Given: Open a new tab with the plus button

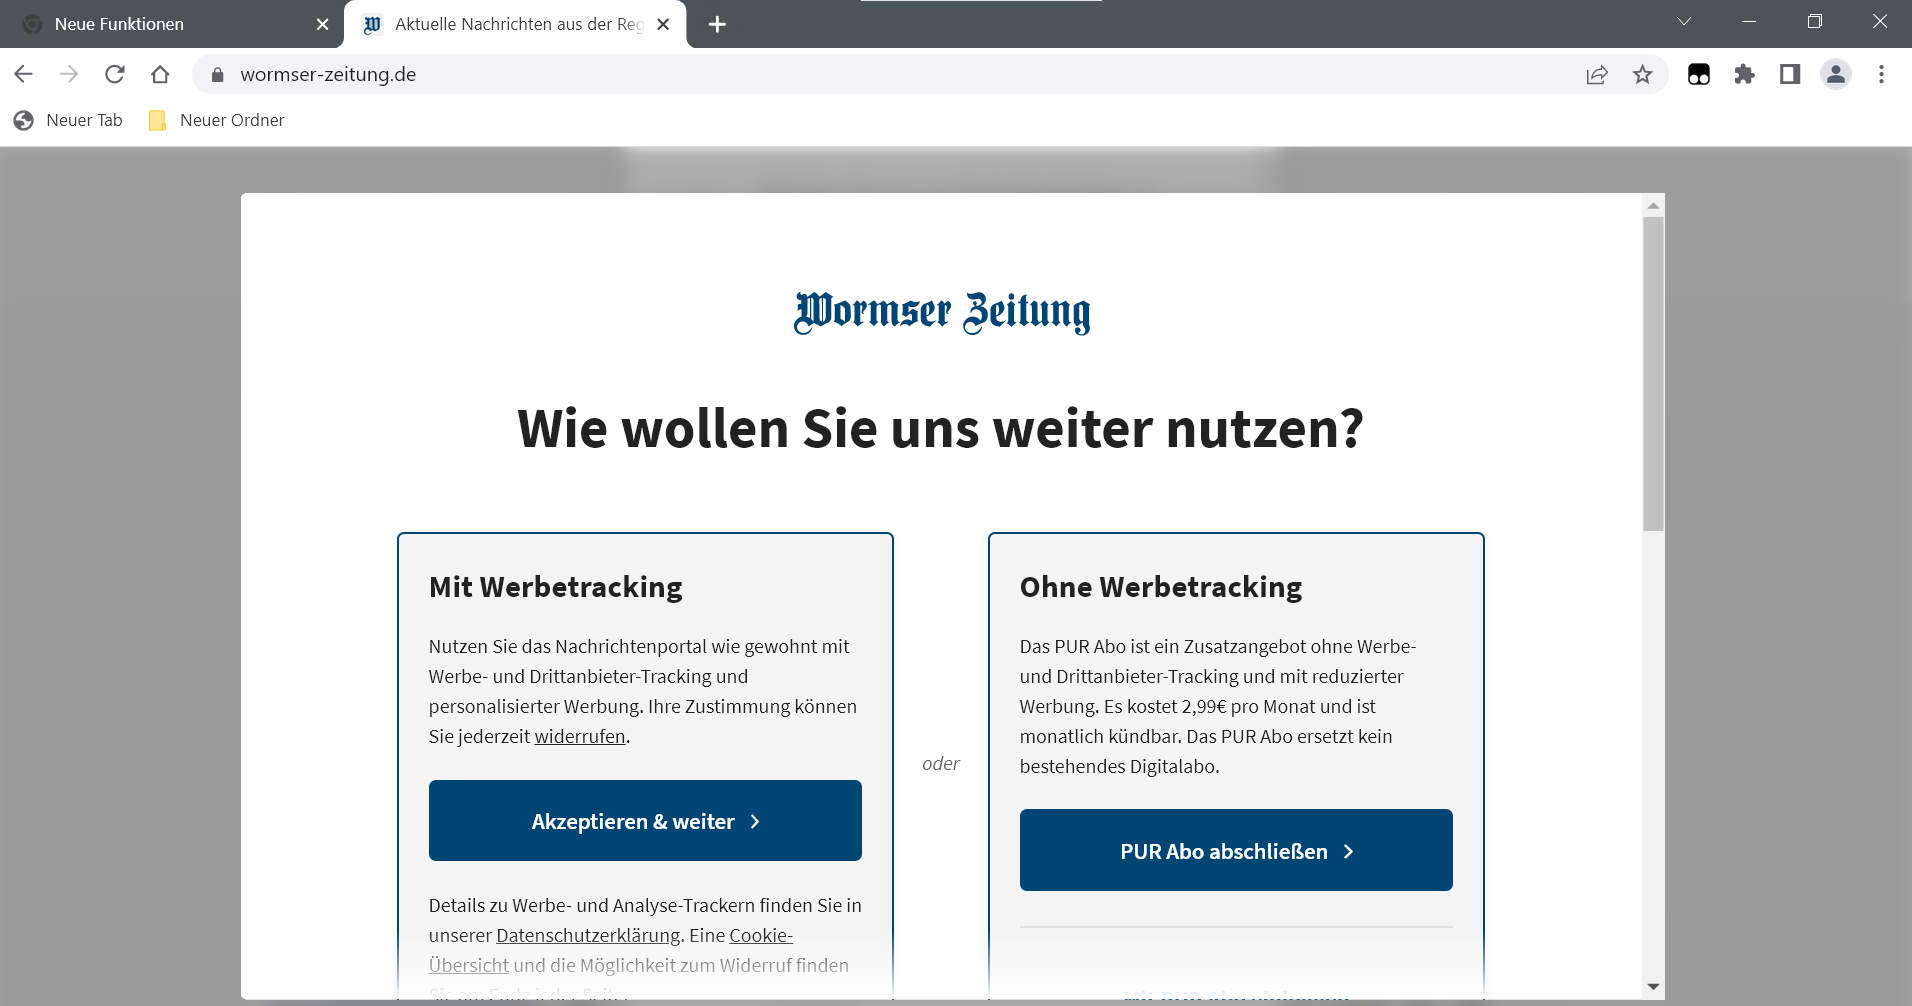Looking at the screenshot, I should [x=717, y=24].
